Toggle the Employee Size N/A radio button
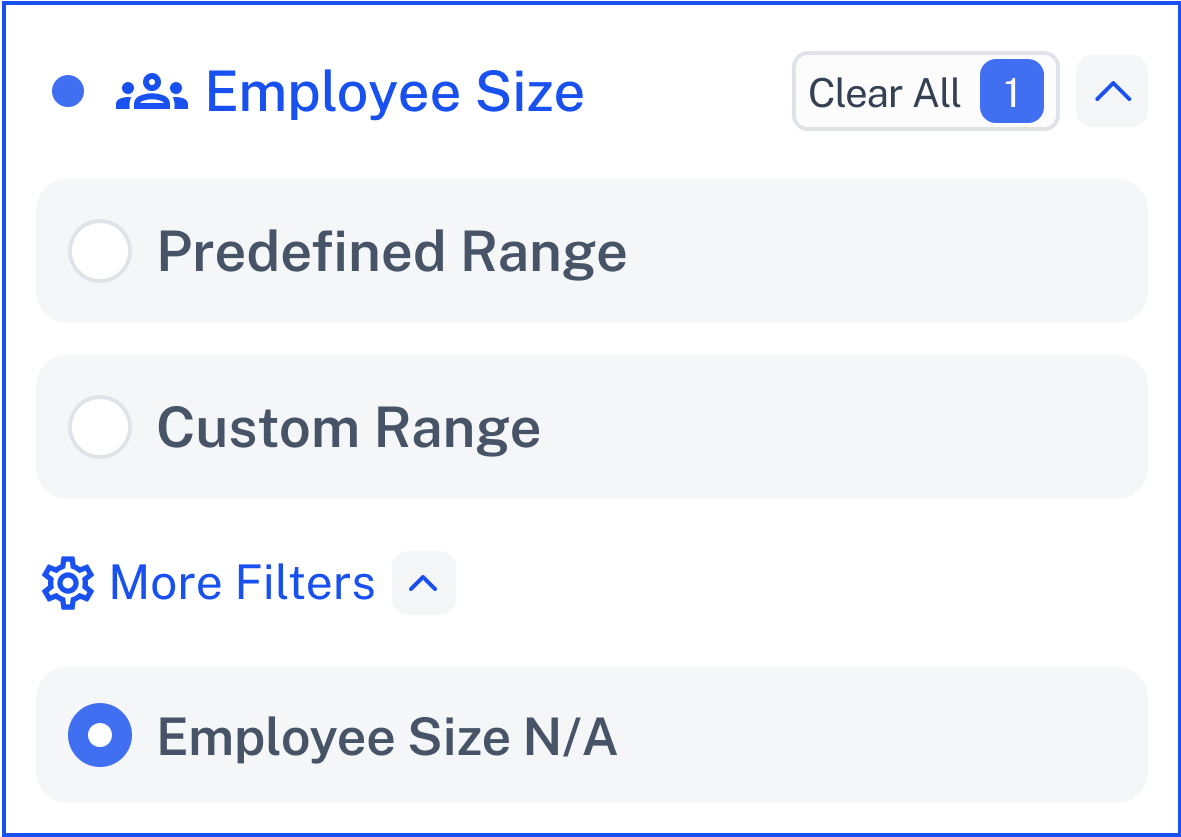 100,735
